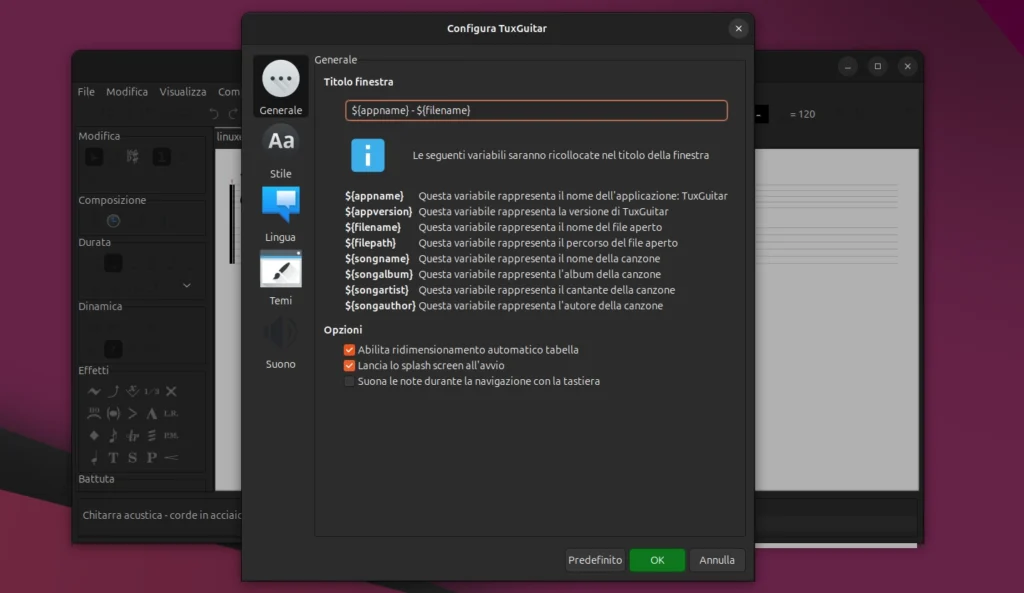Screen dimensions: 1024x593
Task: Open the Lingua language settings
Action: tap(280, 213)
